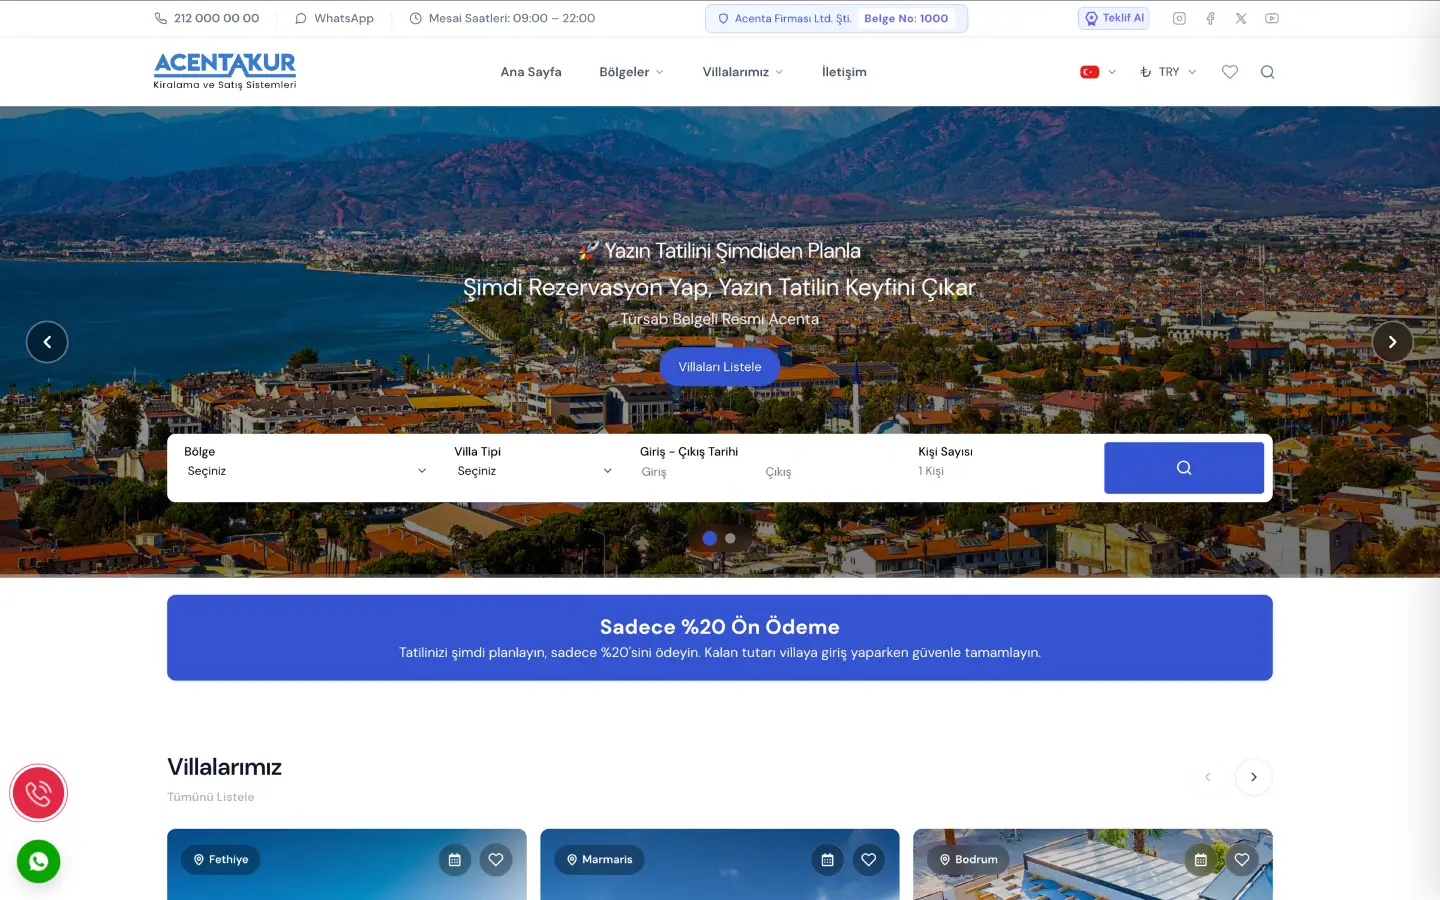Select the second carousel slide dot
The height and width of the screenshot is (900, 1440).
[x=730, y=538]
